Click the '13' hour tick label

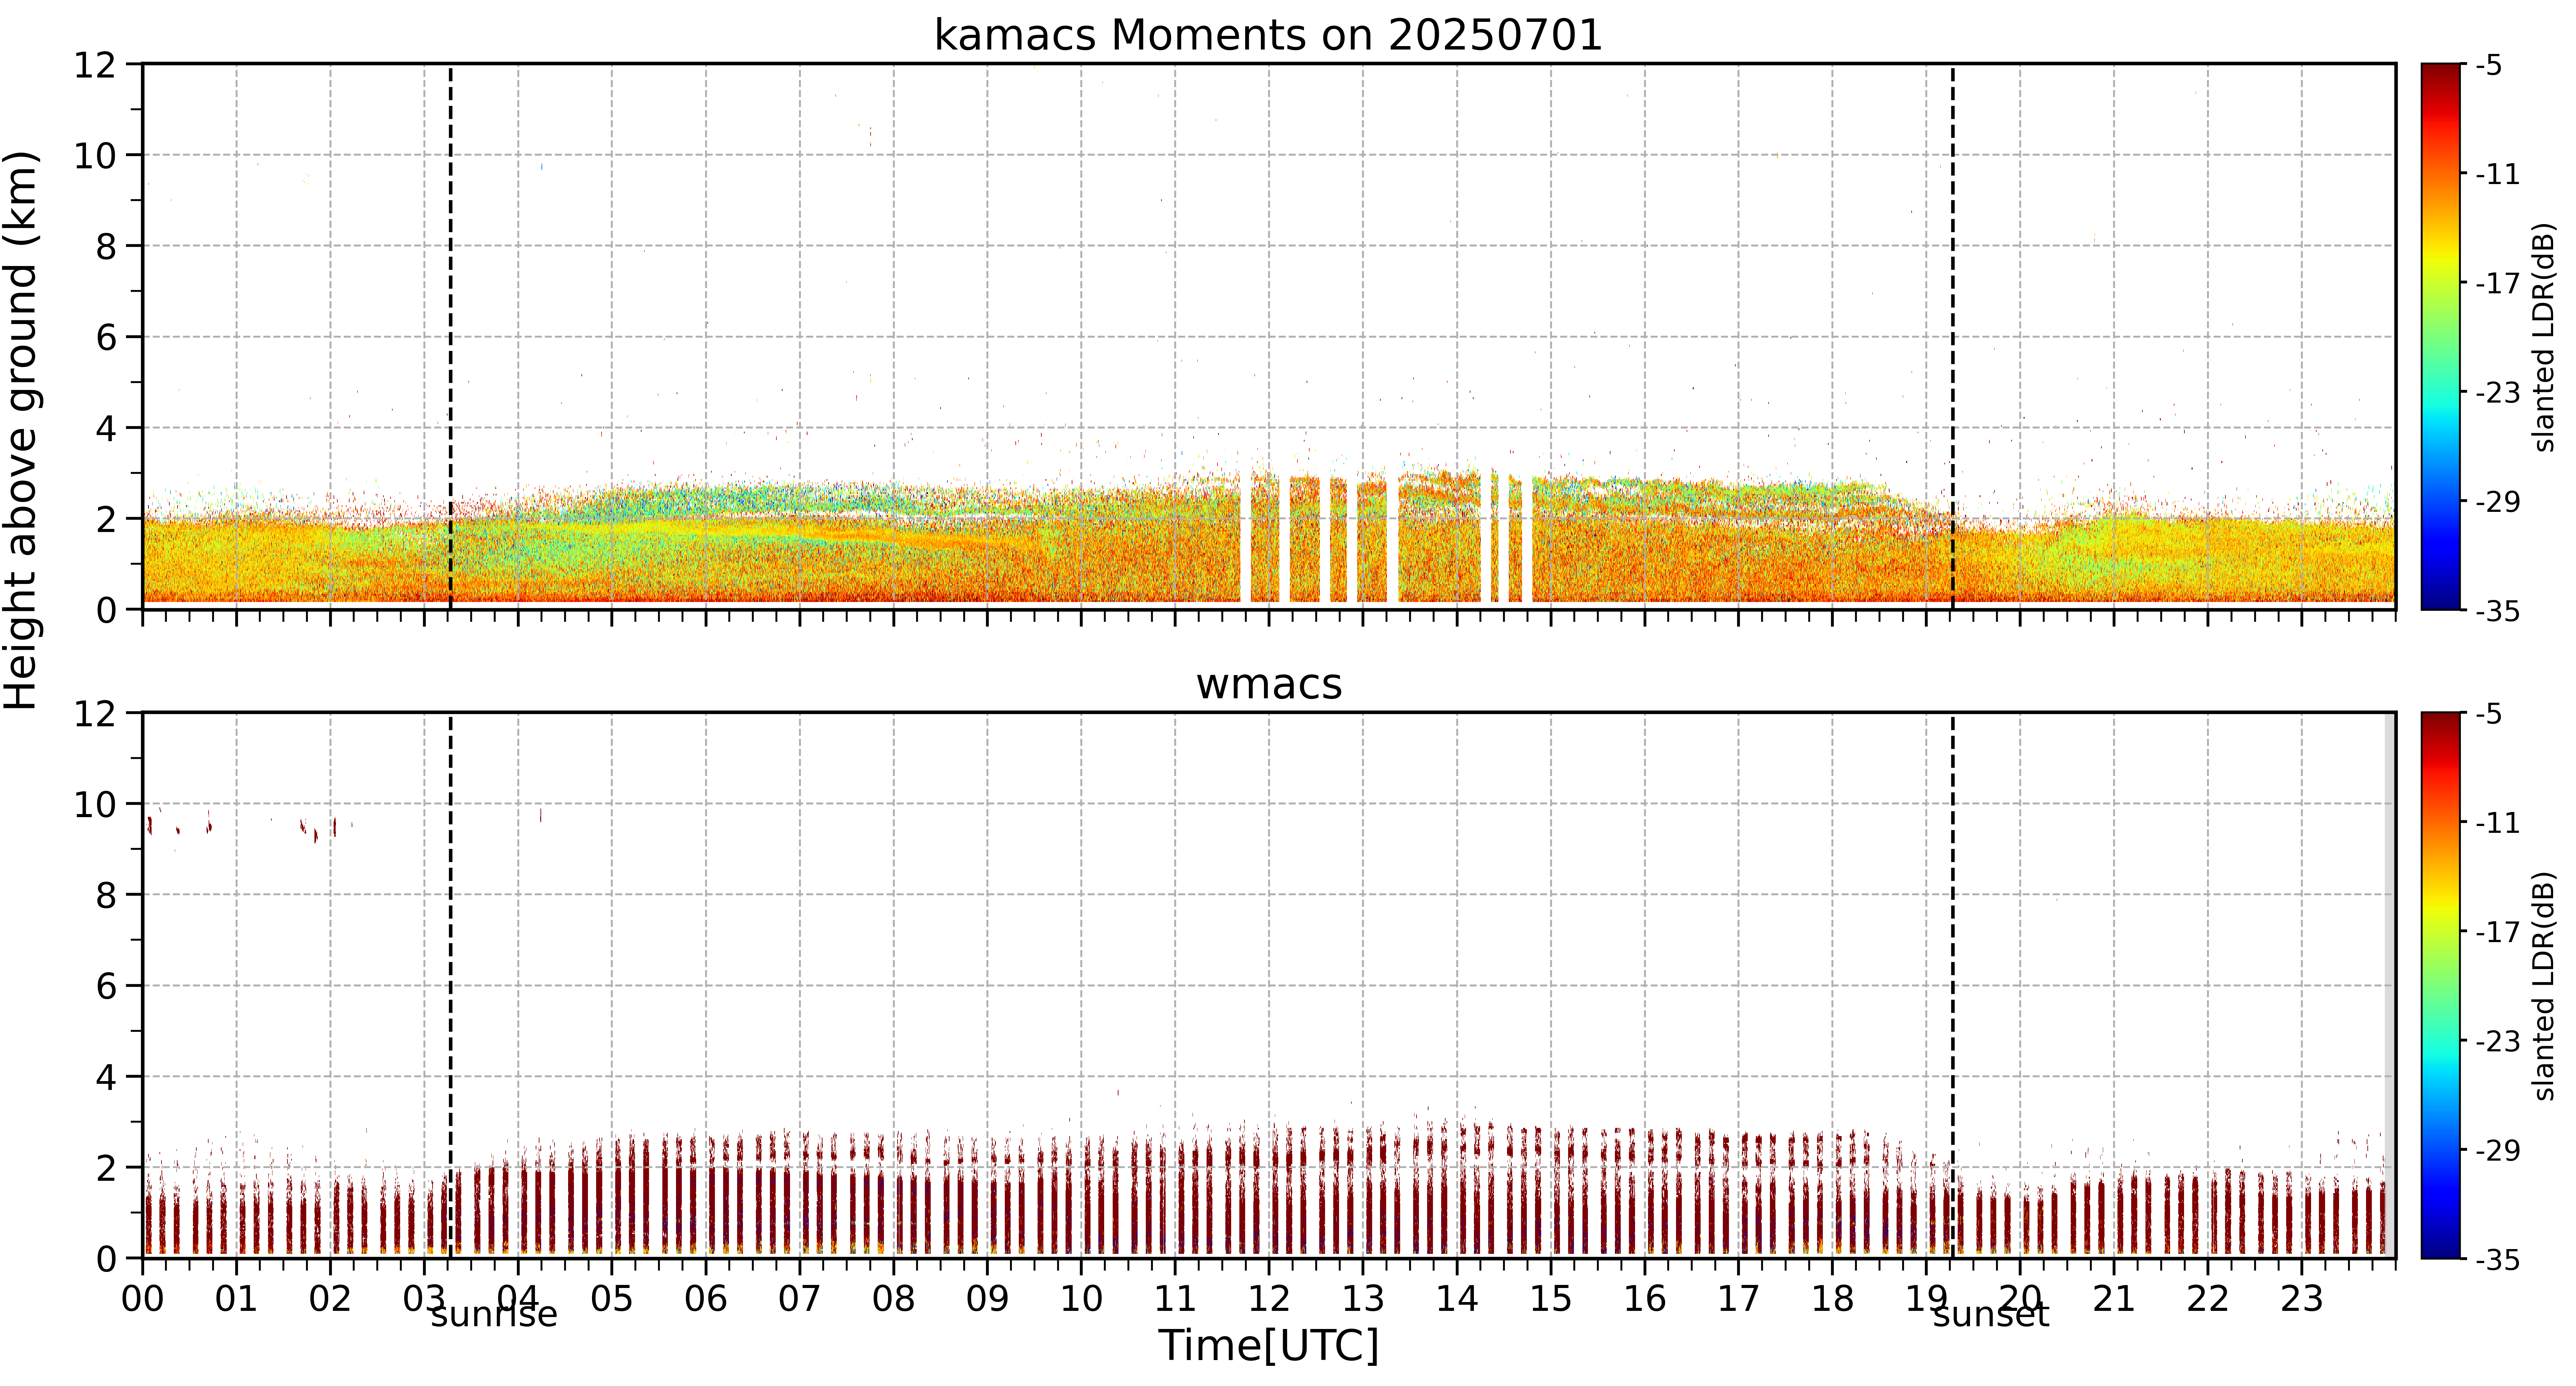click(1363, 1299)
